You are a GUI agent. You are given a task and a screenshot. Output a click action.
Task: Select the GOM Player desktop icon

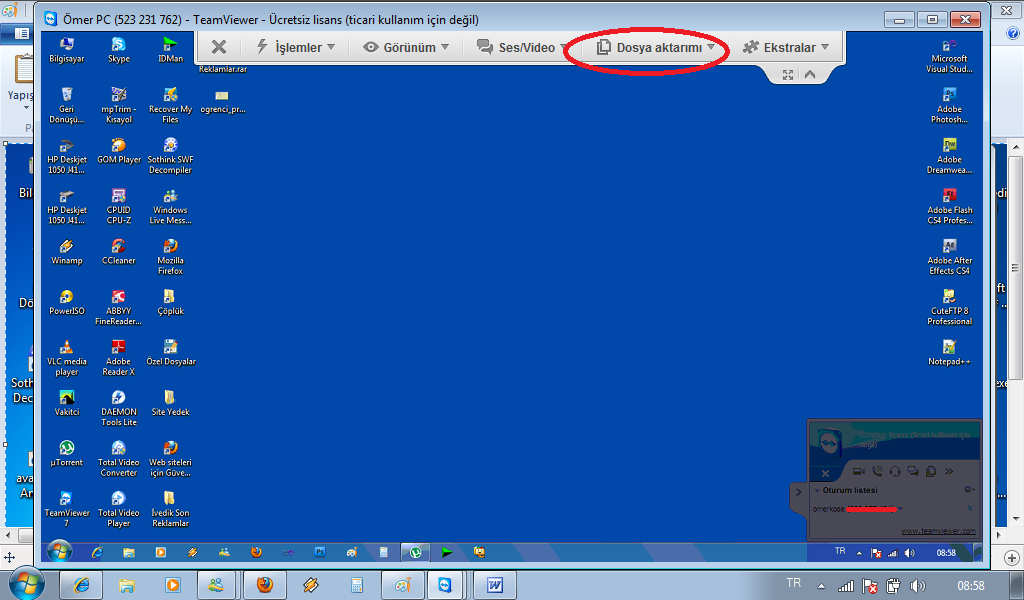tap(119, 151)
